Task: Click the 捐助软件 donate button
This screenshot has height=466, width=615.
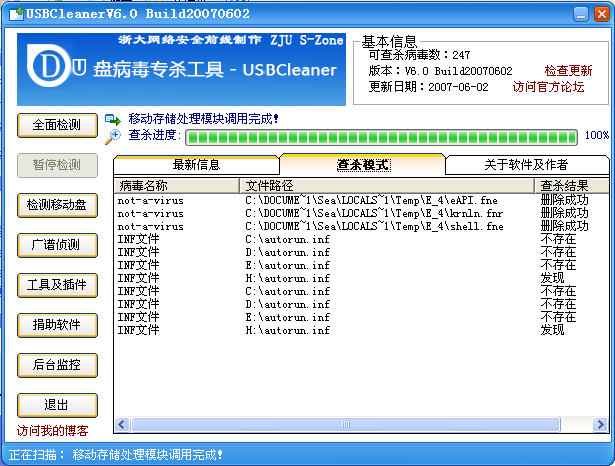Action: point(57,325)
